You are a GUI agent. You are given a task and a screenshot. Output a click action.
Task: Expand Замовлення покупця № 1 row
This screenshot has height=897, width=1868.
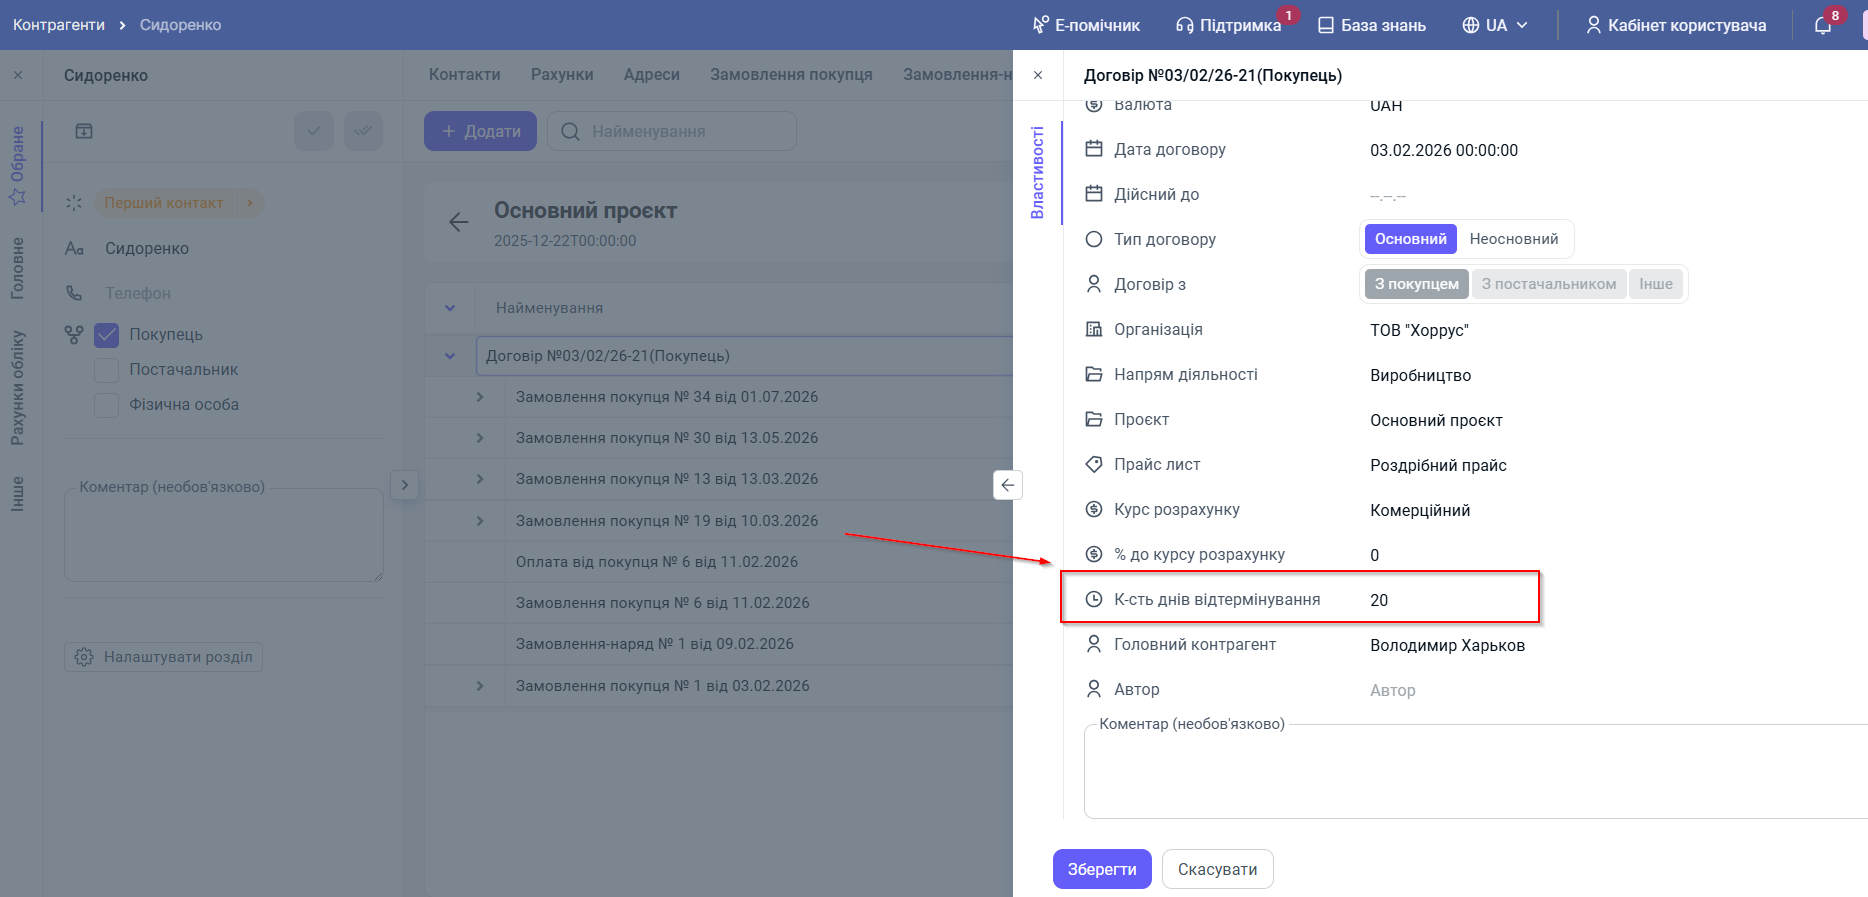point(480,686)
